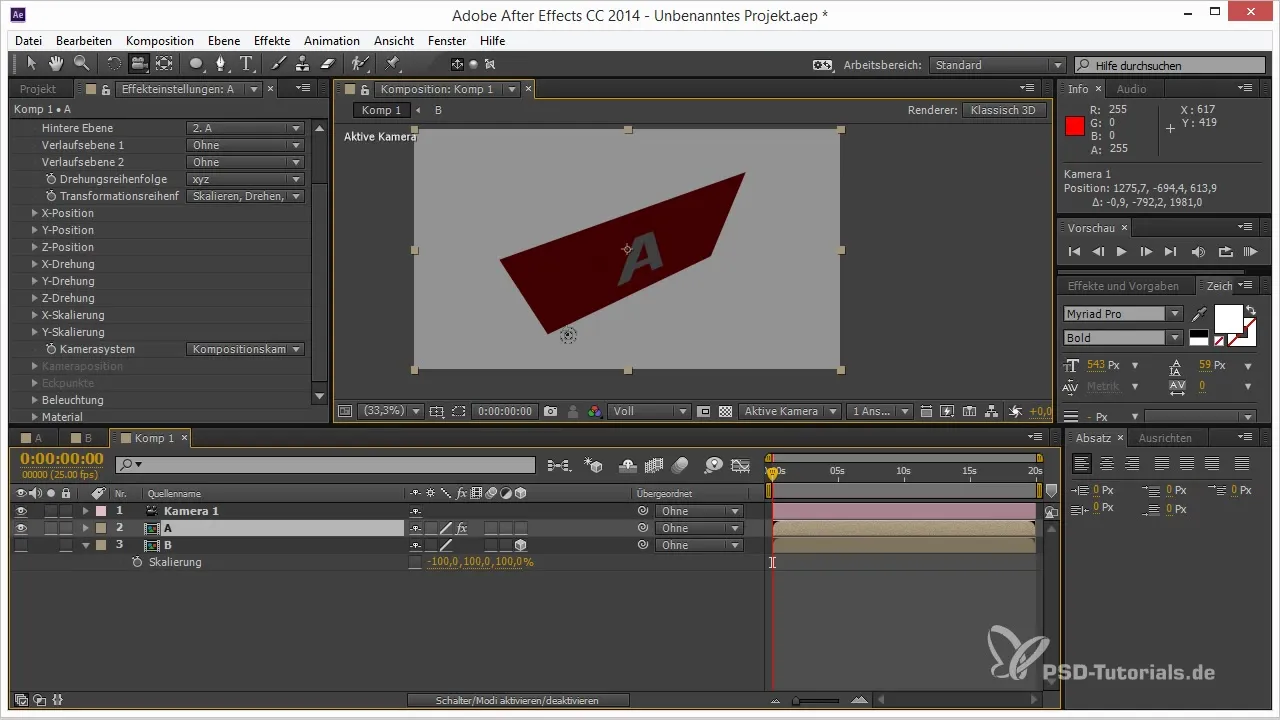Click the current time indicator marker
Image resolution: width=1280 pixels, height=720 pixels.
[x=771, y=472]
